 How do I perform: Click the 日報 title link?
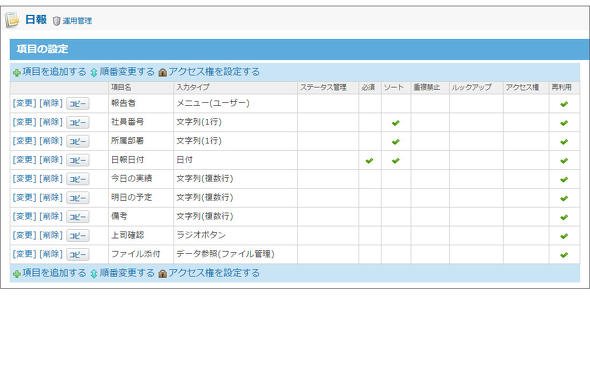[36, 20]
